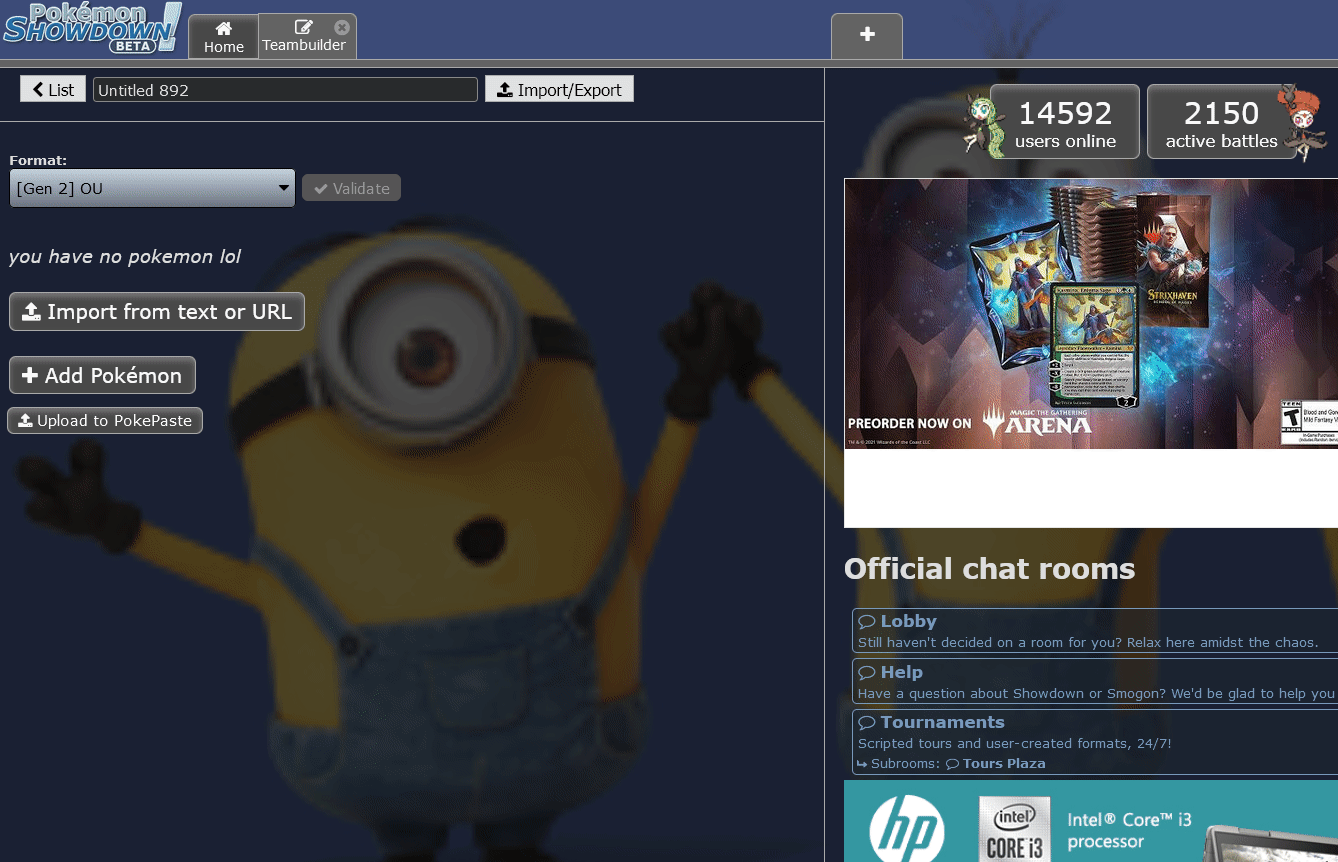Click Import from text or URL
This screenshot has height=862, width=1338.
(x=157, y=312)
